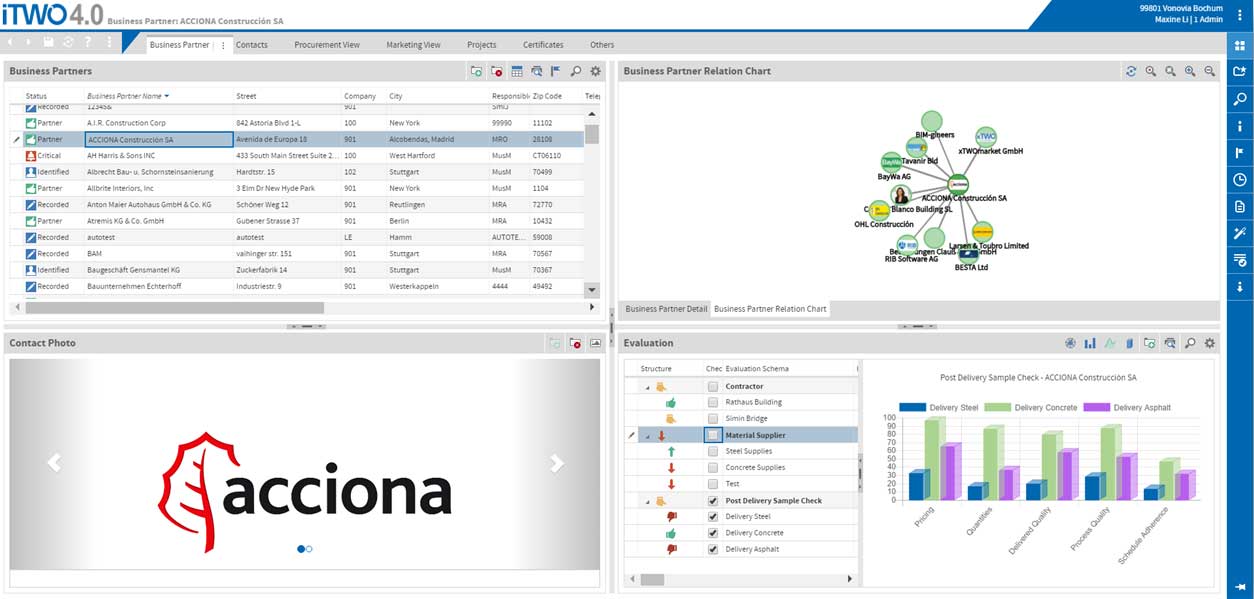This screenshot has height=599, width=1254.
Task: Uncheck the Delivery Steel checkbox
Action: pos(712,517)
